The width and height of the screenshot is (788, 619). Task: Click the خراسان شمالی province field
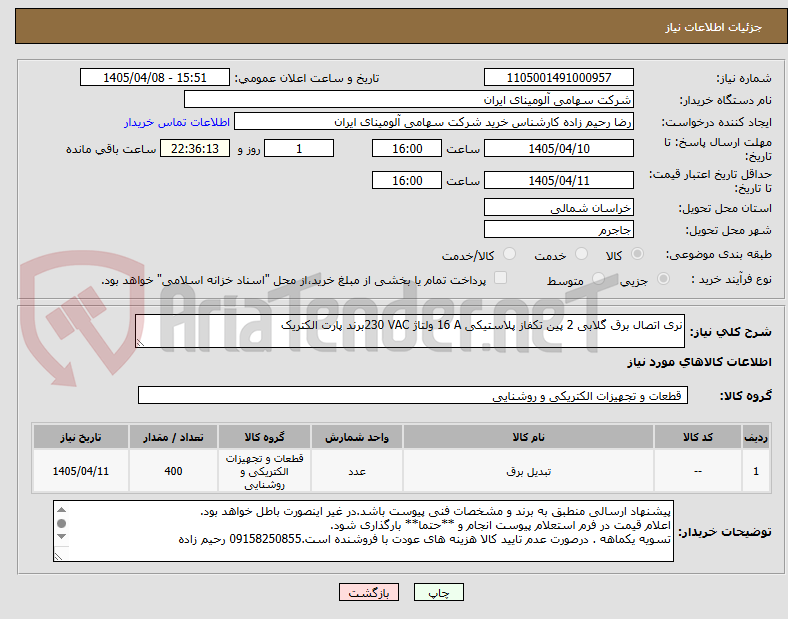(x=558, y=208)
